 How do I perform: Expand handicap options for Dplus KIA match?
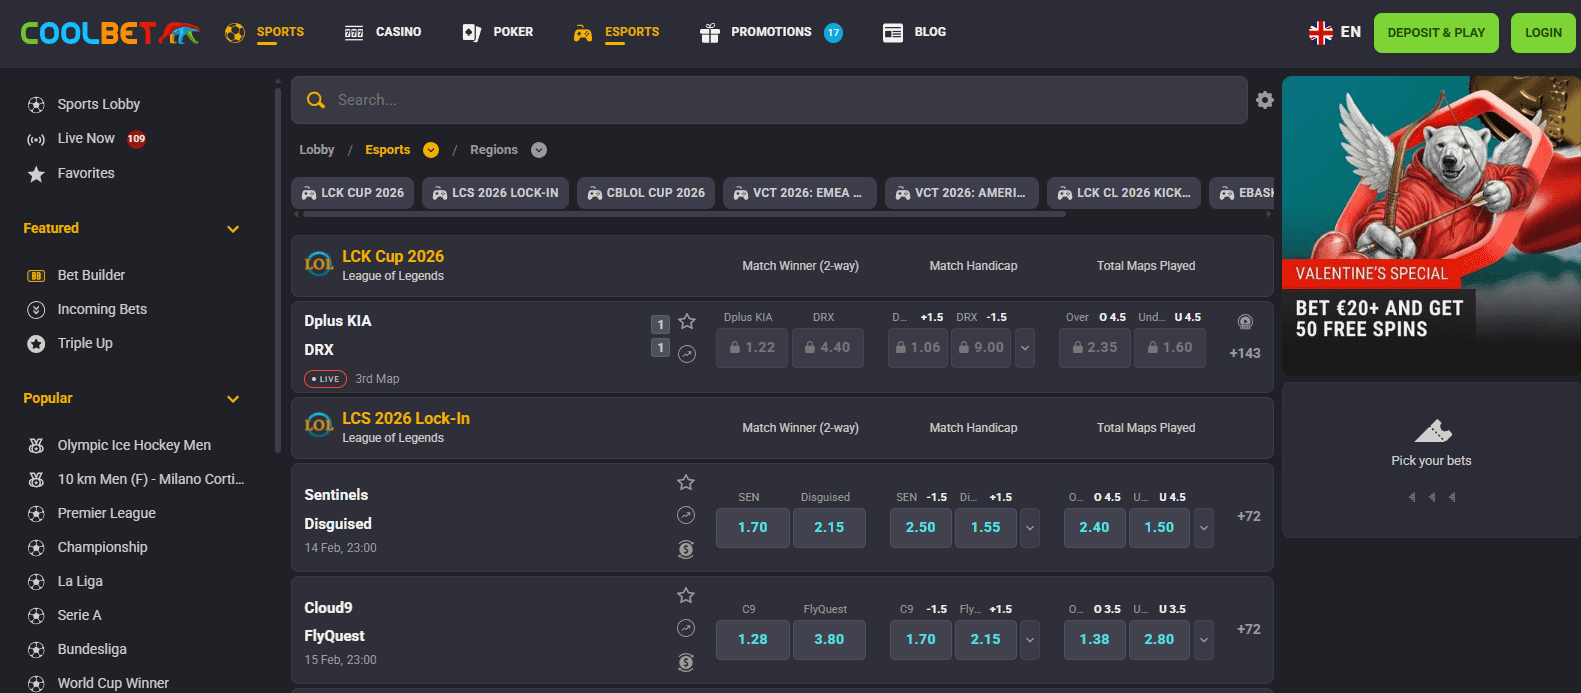click(1026, 348)
